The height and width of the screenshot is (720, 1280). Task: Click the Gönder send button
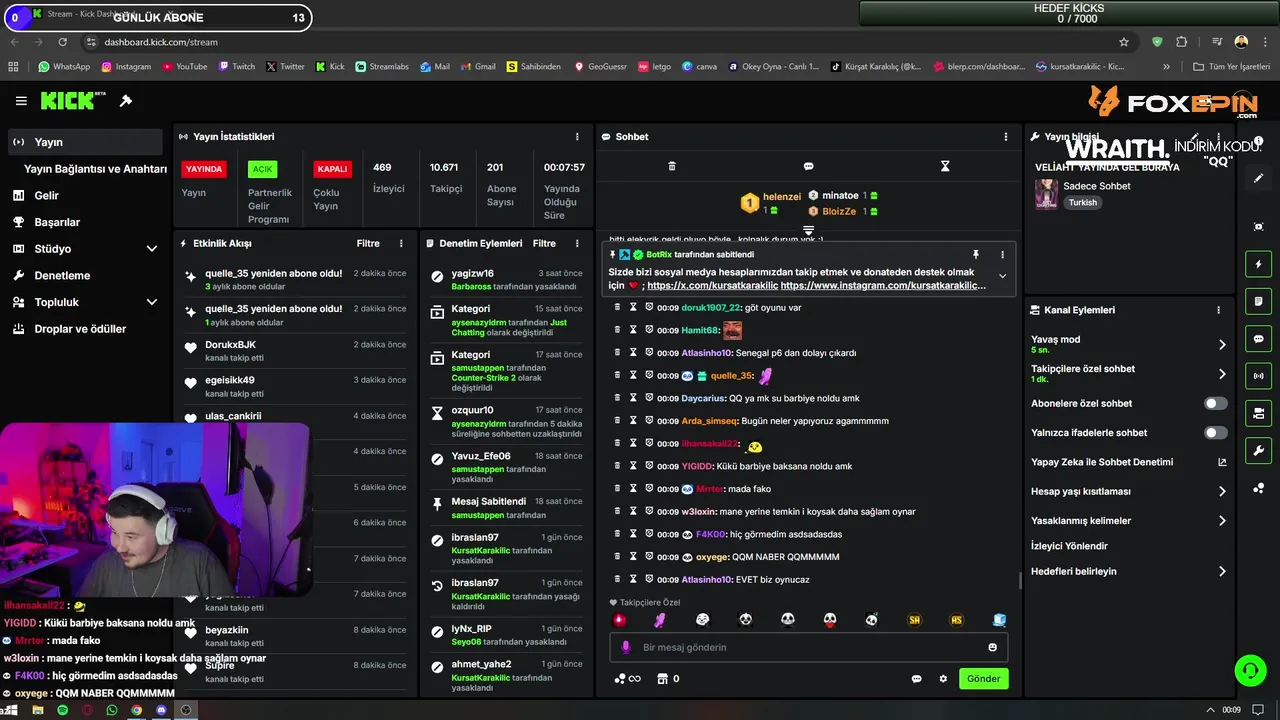(x=983, y=679)
